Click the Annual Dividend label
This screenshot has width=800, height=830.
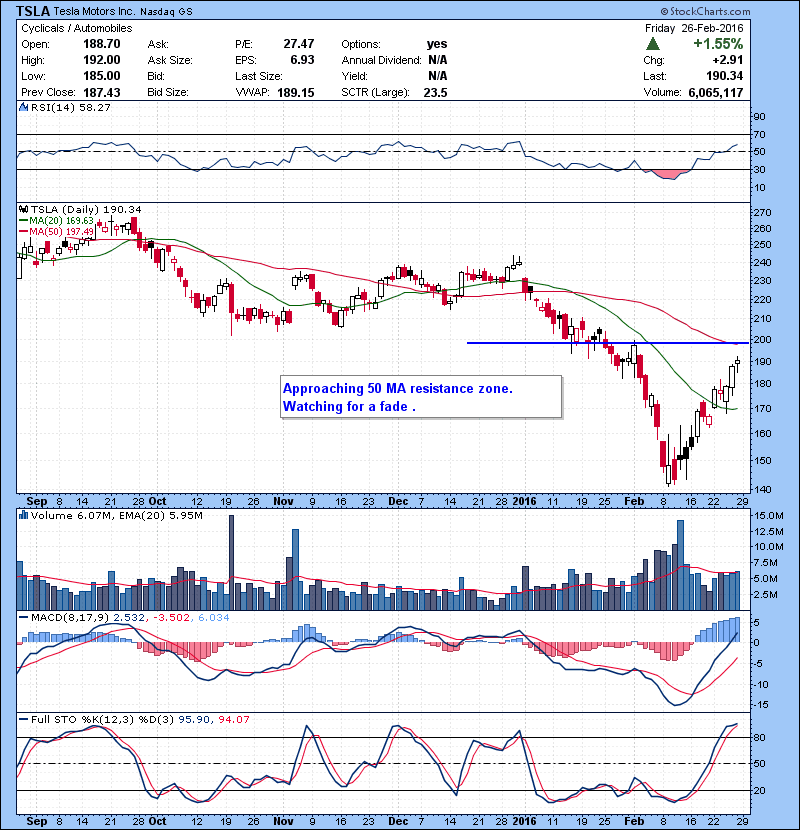(381, 60)
